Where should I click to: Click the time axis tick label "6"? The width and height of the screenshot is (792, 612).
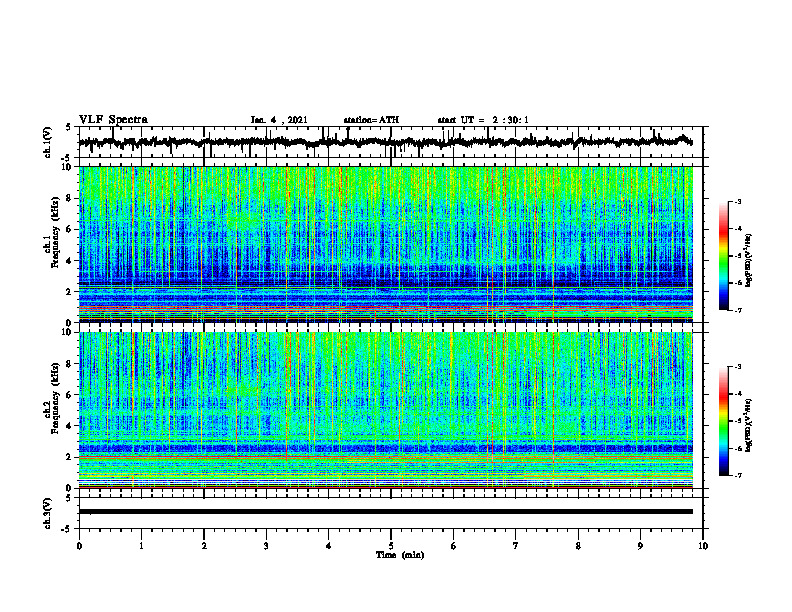tap(454, 546)
